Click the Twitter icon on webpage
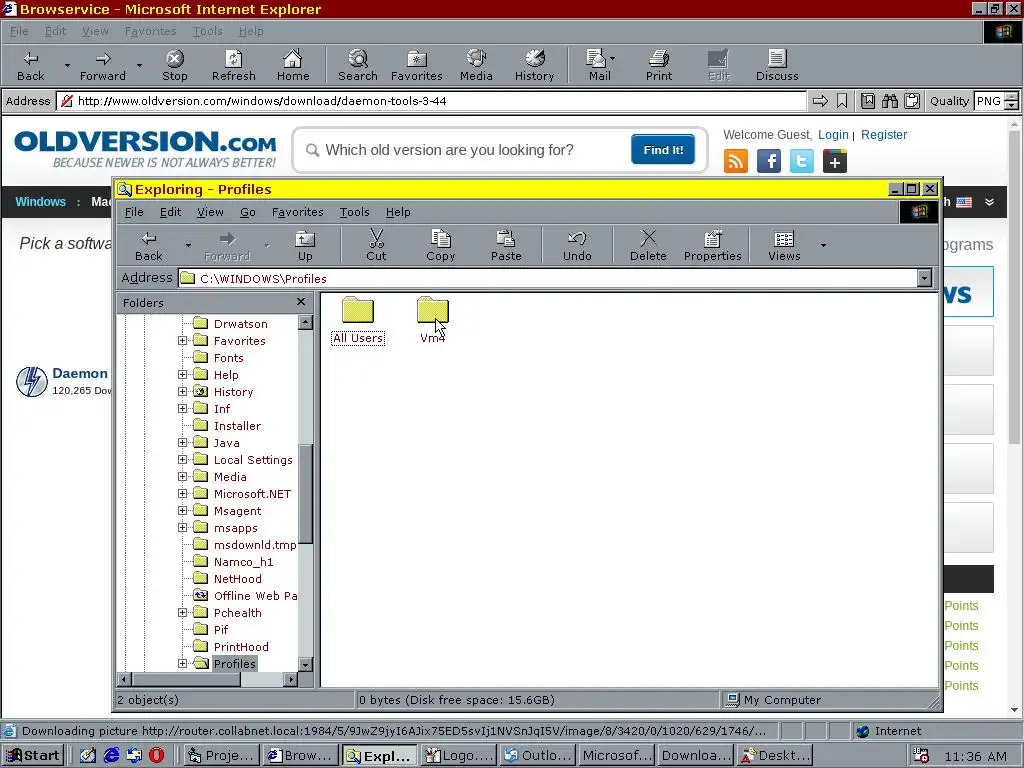This screenshot has height=768, width=1024. 801,161
